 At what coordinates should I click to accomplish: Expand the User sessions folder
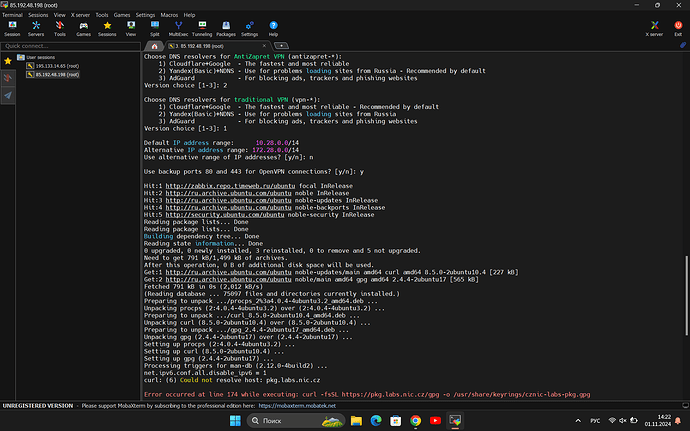(x=36, y=57)
